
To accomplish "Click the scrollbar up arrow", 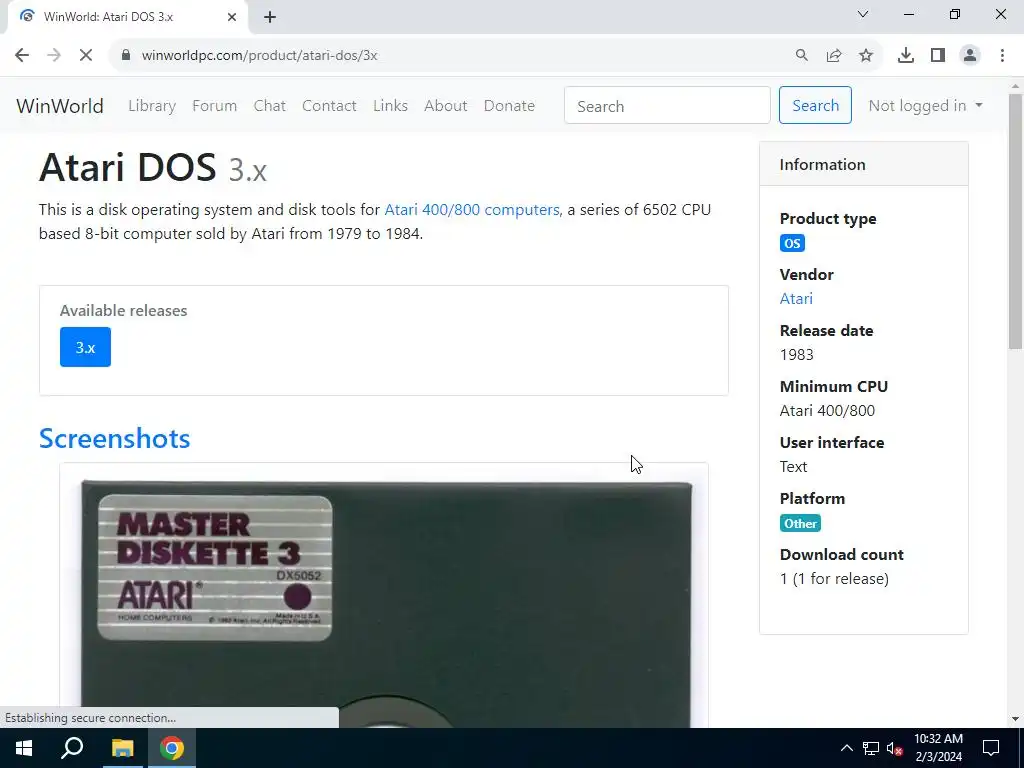I will click(1016, 86).
